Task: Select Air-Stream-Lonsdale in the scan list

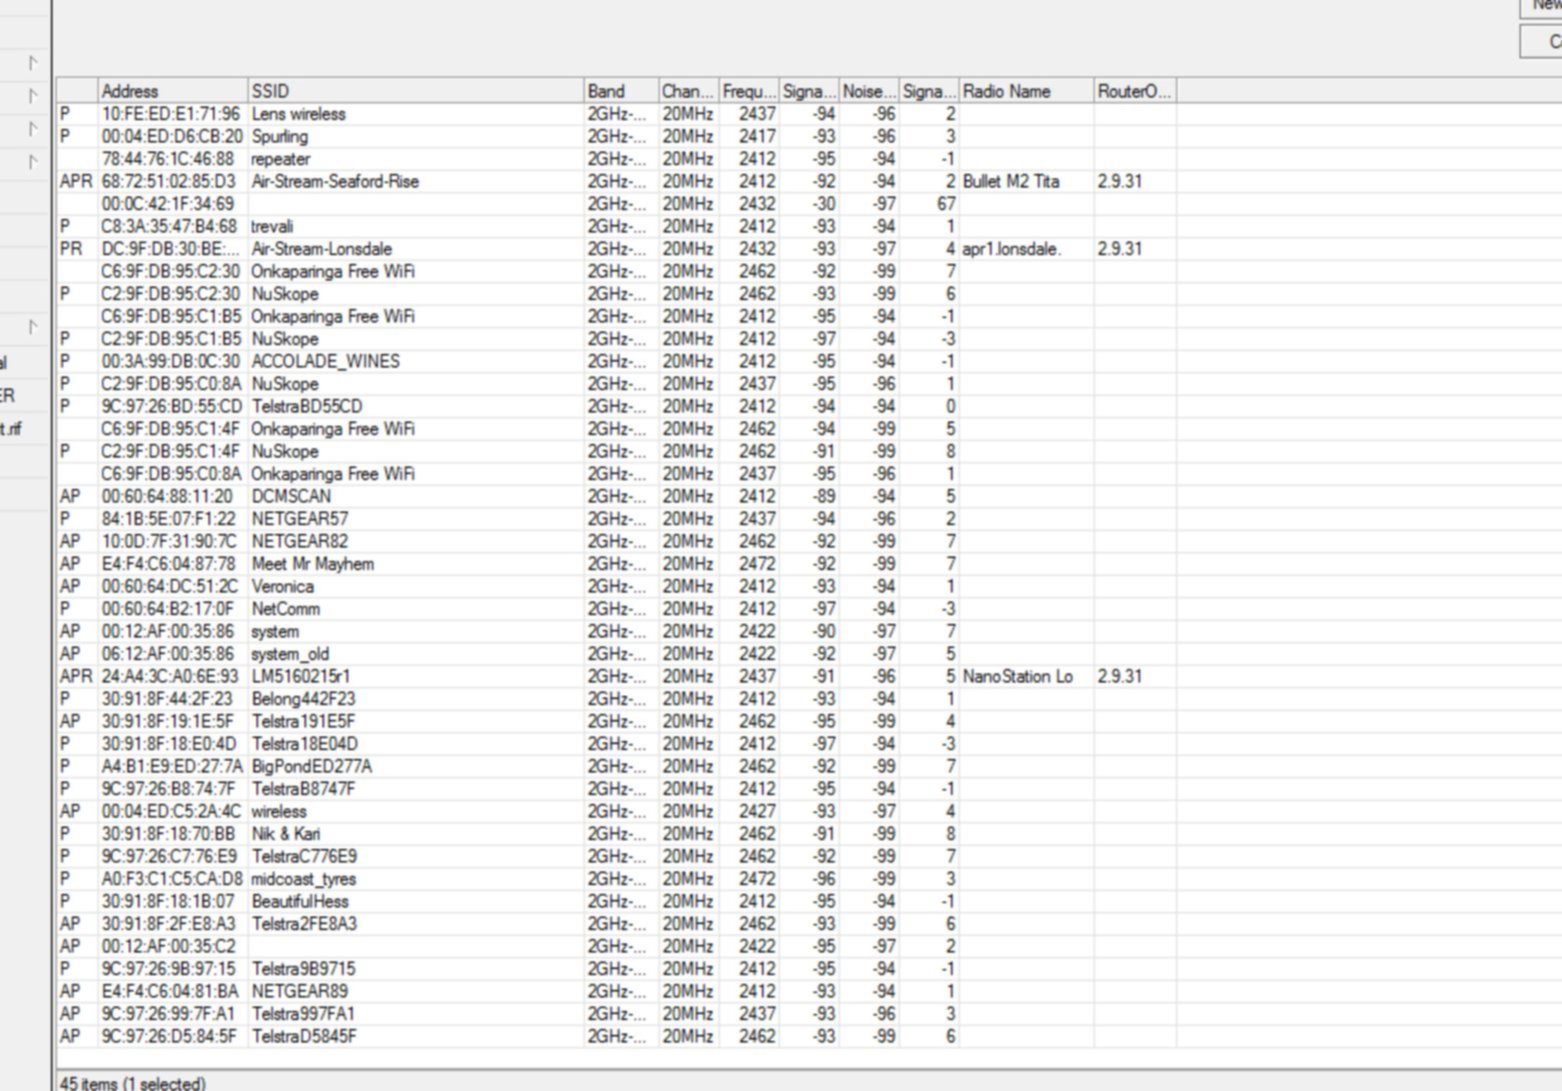Action: [321, 249]
